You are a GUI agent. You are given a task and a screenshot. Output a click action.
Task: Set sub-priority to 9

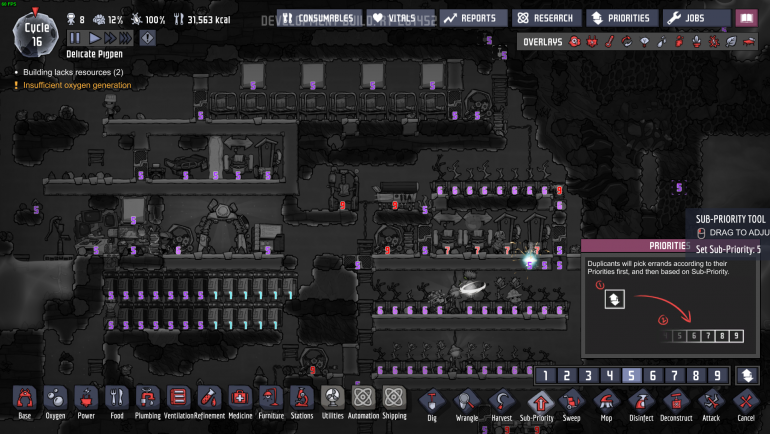click(x=717, y=376)
